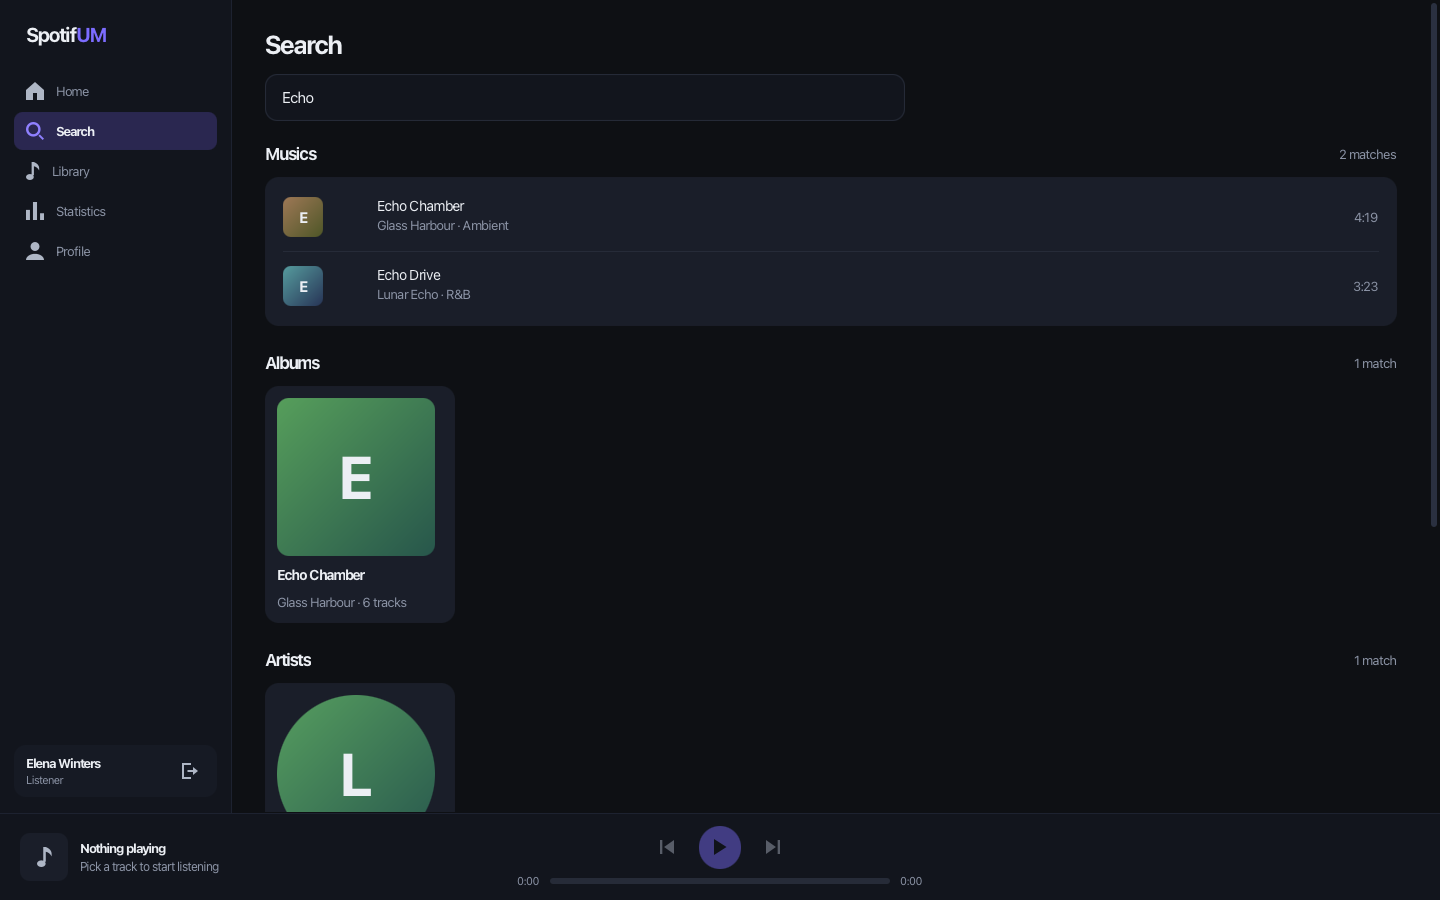Image resolution: width=1440 pixels, height=900 pixels.
Task: Seek on the playback progress bar
Action: coord(720,881)
